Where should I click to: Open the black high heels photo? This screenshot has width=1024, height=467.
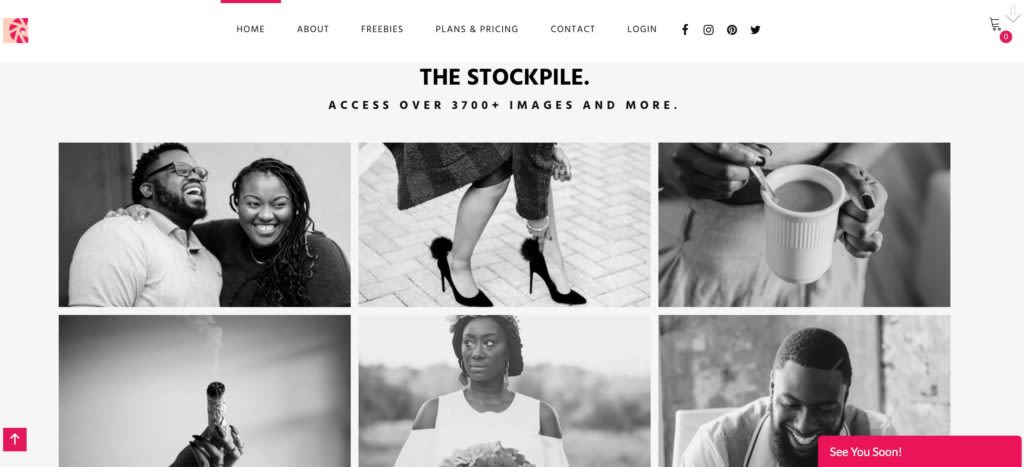click(x=504, y=225)
